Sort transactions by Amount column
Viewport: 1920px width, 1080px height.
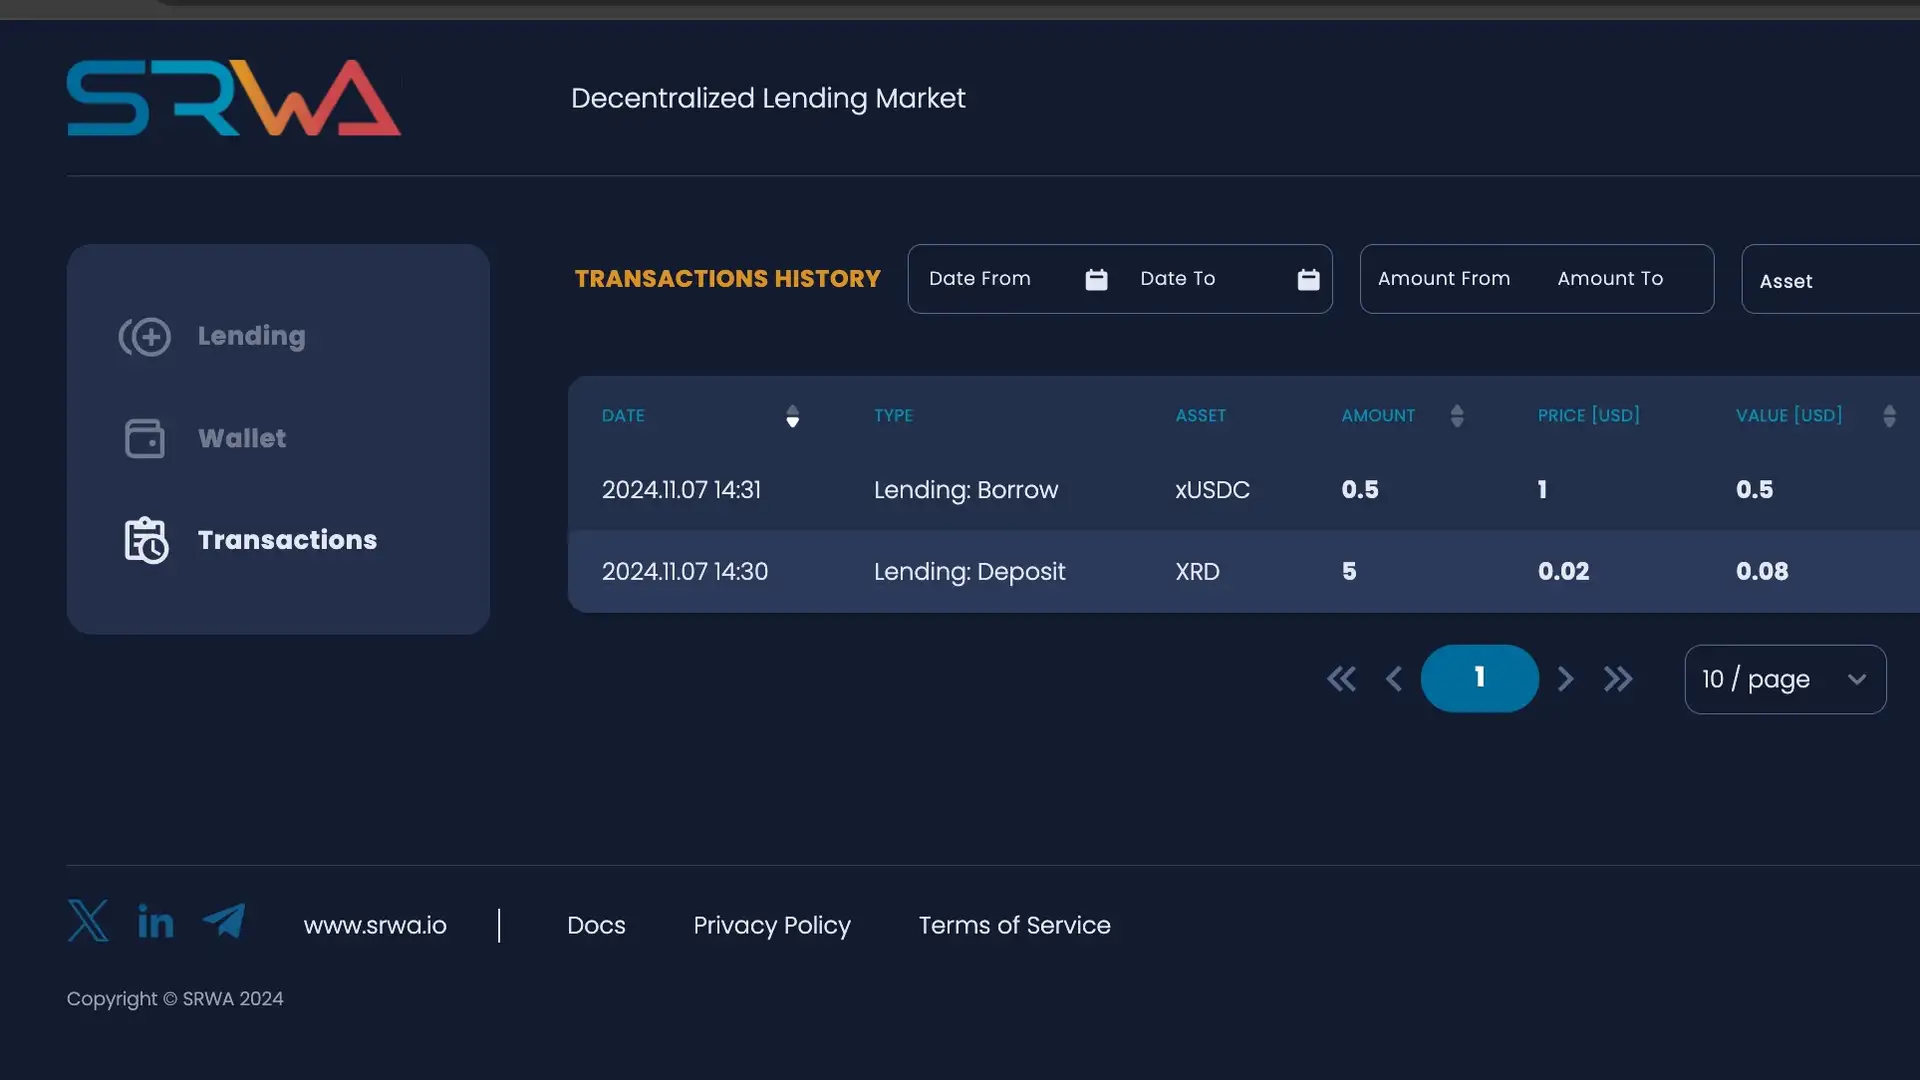point(1456,416)
